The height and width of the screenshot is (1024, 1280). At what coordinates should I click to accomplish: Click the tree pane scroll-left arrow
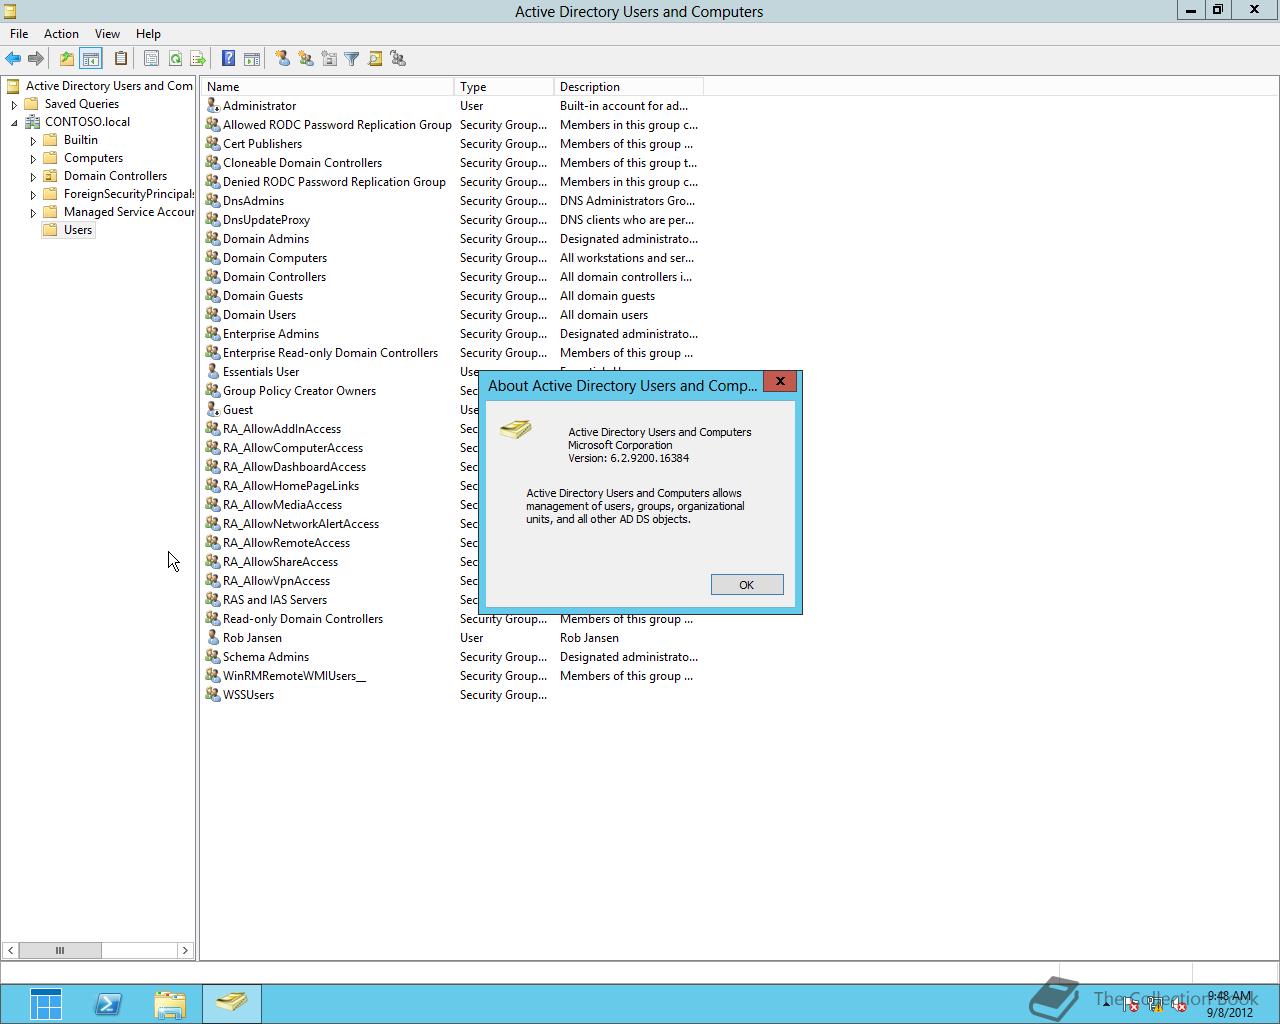tap(11, 950)
